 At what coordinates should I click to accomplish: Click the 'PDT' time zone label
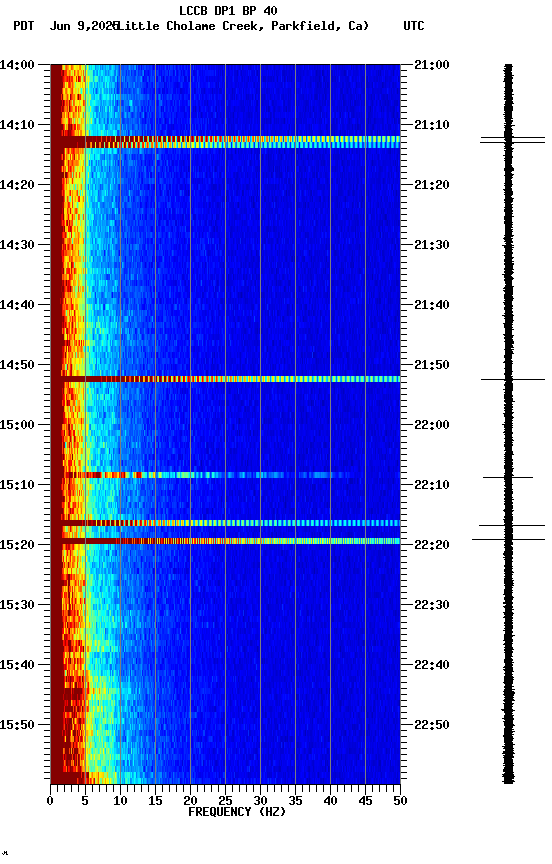click(24, 26)
